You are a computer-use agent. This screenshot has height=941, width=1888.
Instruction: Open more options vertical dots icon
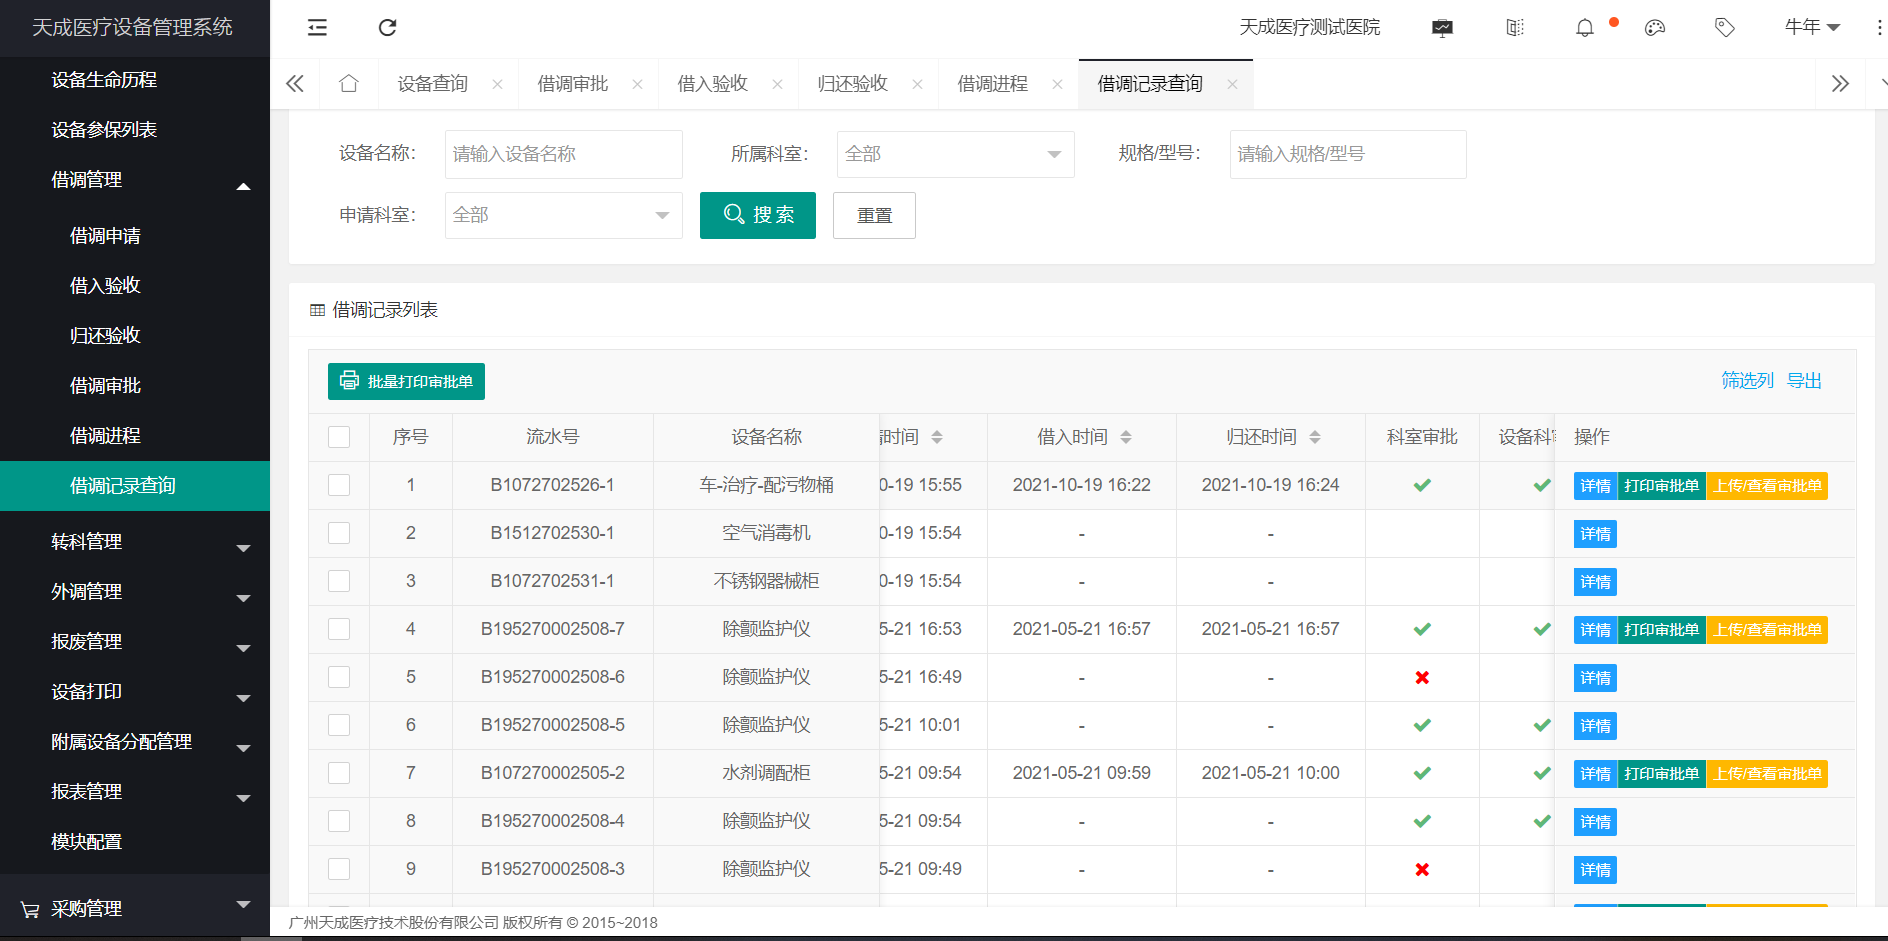[x=1880, y=28]
